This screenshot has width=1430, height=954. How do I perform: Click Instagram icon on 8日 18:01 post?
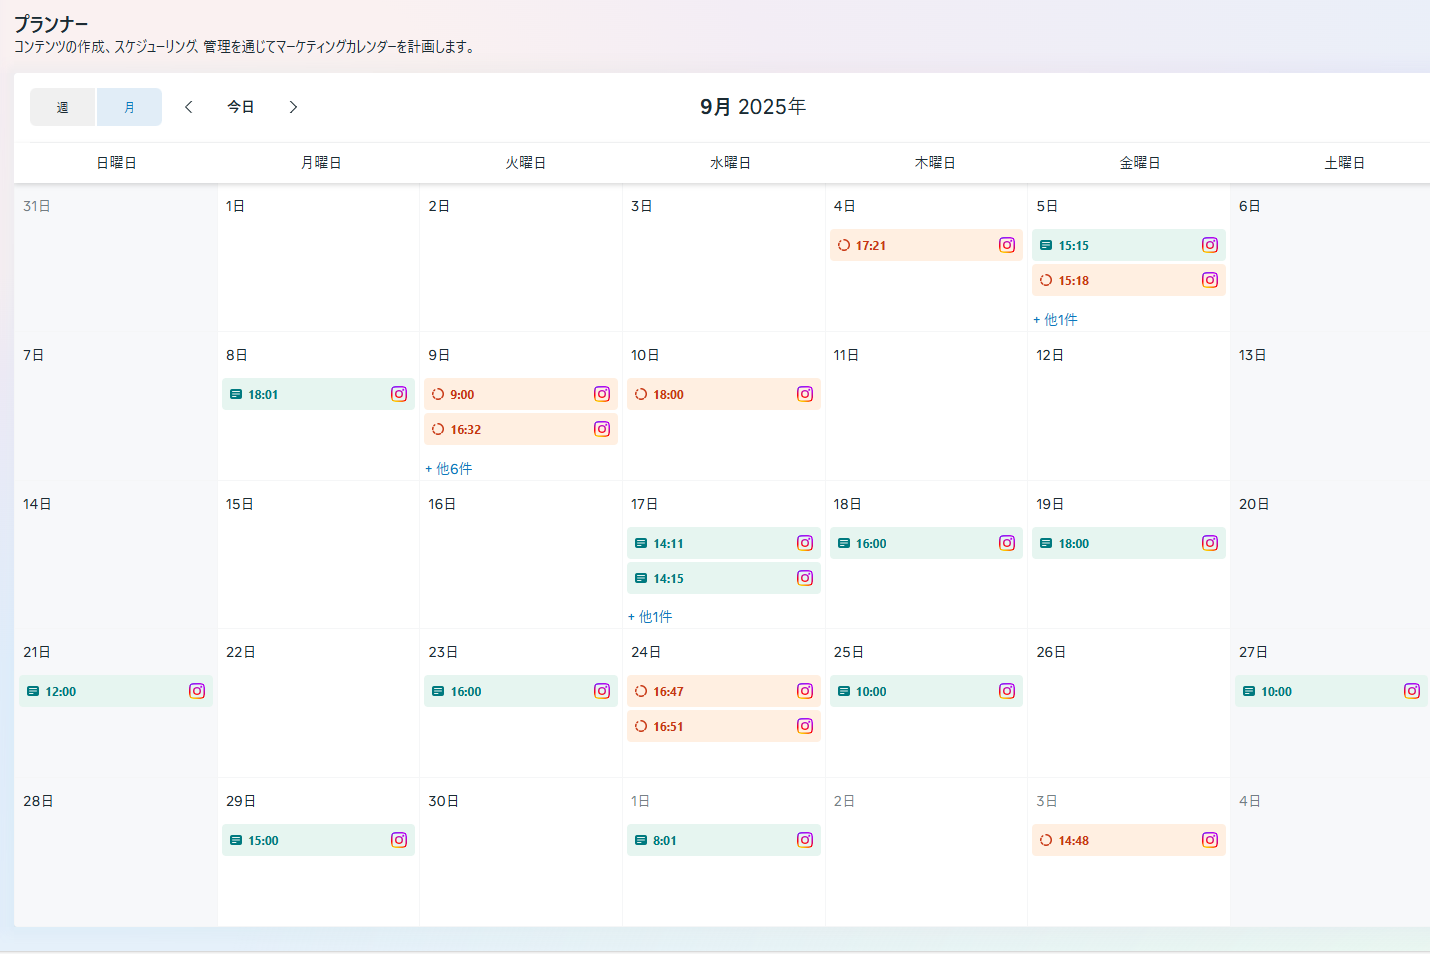click(x=399, y=394)
